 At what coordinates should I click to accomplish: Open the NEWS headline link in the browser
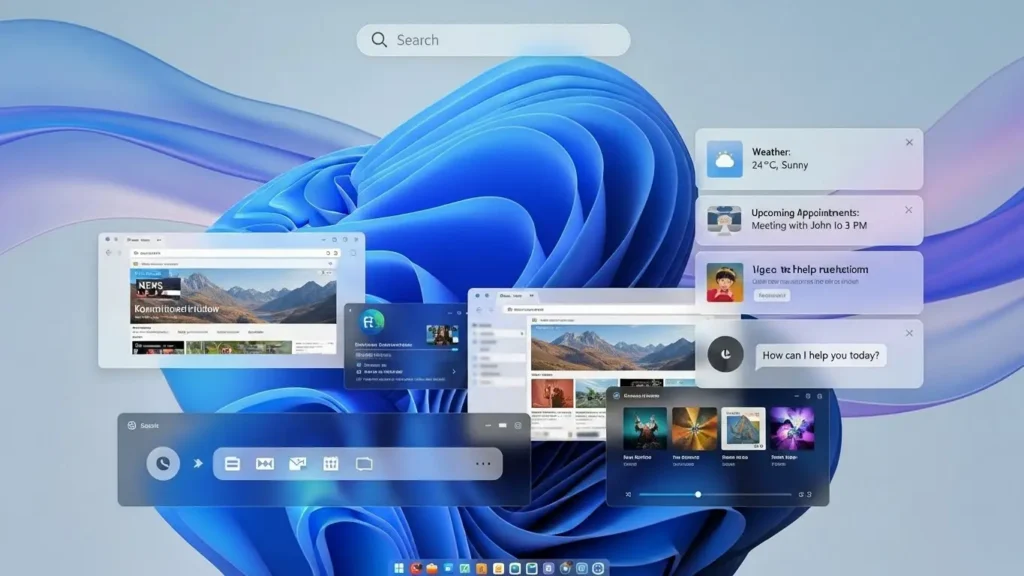coord(150,286)
